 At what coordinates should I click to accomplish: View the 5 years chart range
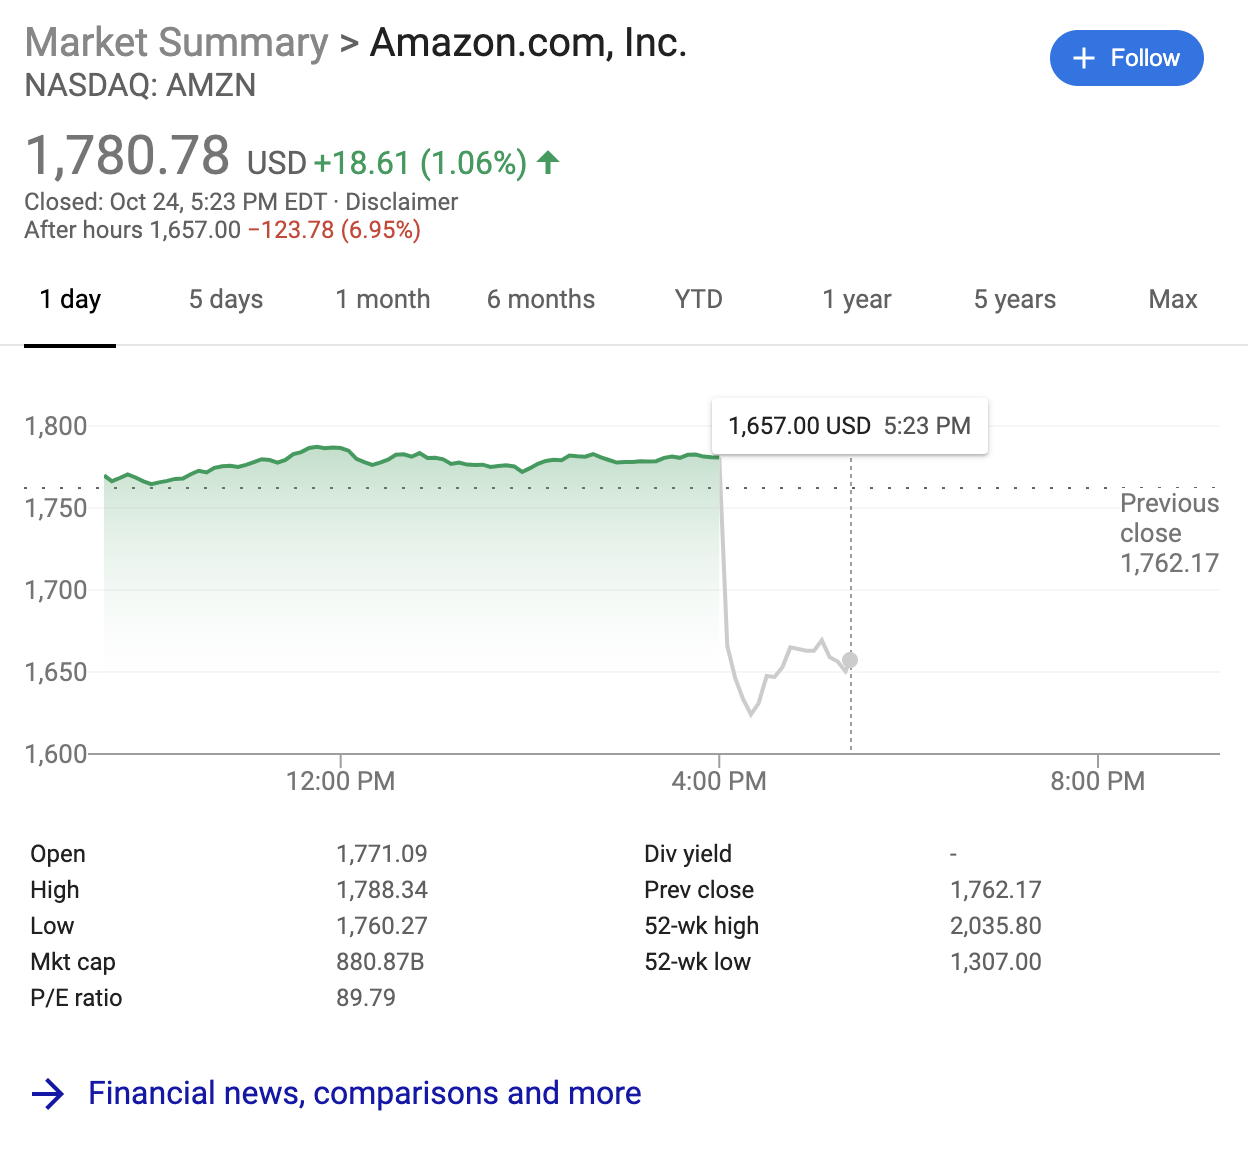point(1015,299)
